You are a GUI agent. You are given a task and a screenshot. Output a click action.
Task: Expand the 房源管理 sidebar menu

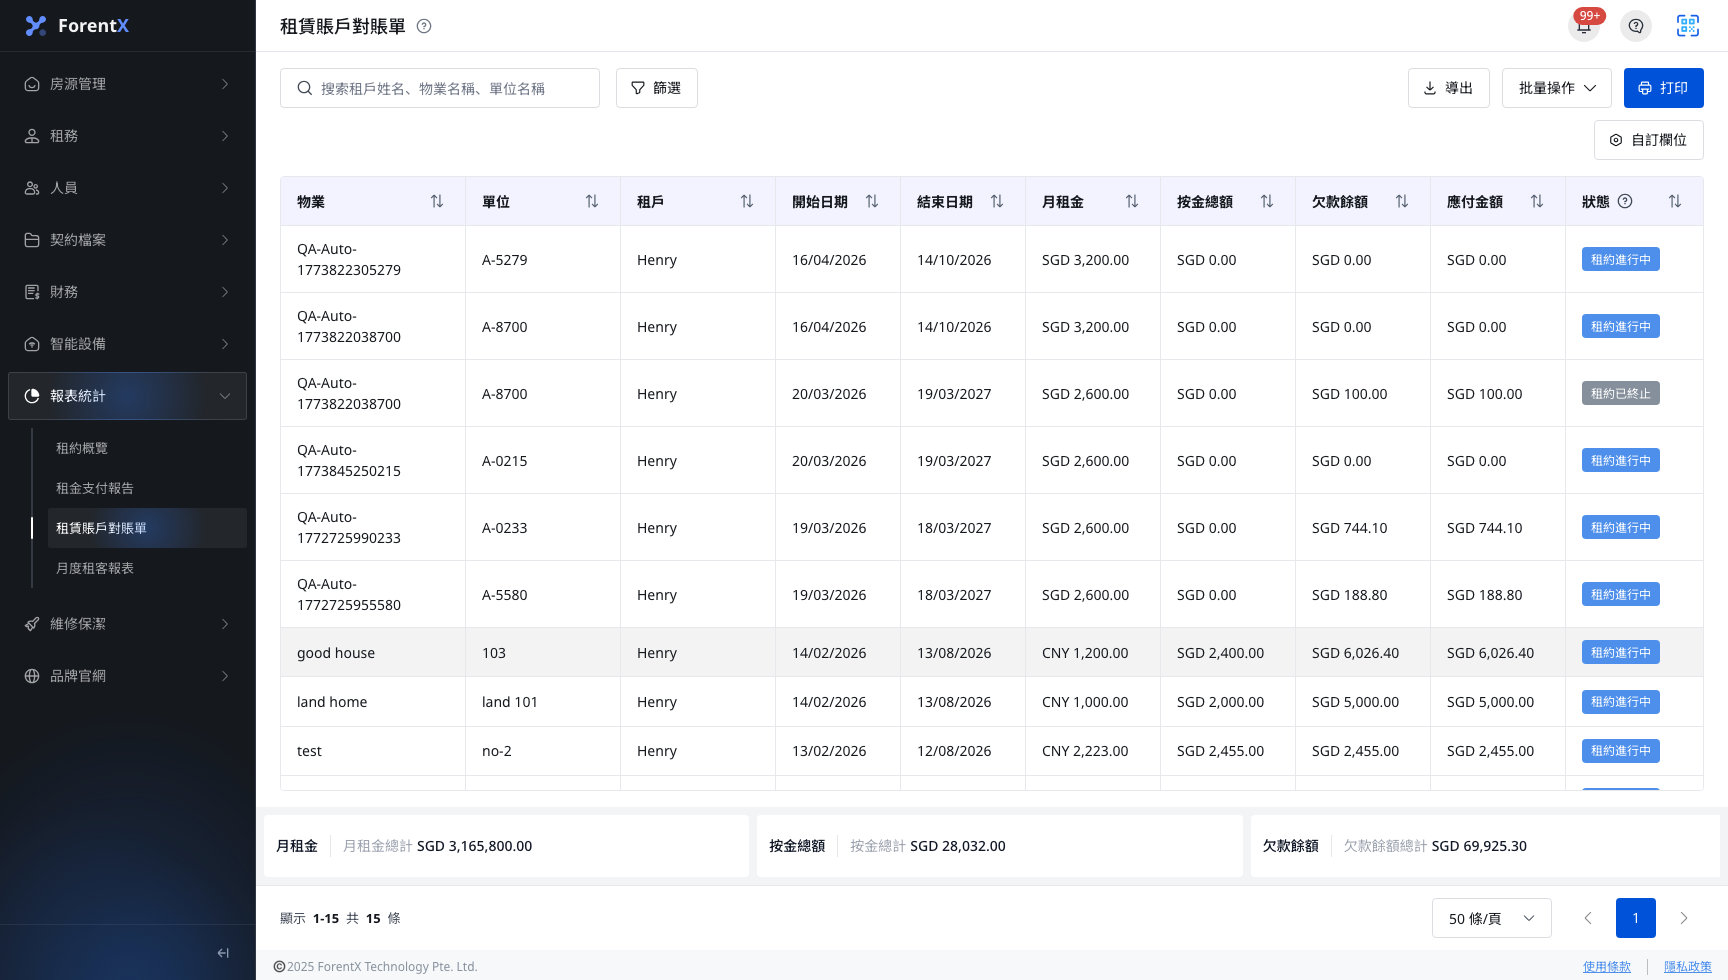pyautogui.click(x=127, y=84)
